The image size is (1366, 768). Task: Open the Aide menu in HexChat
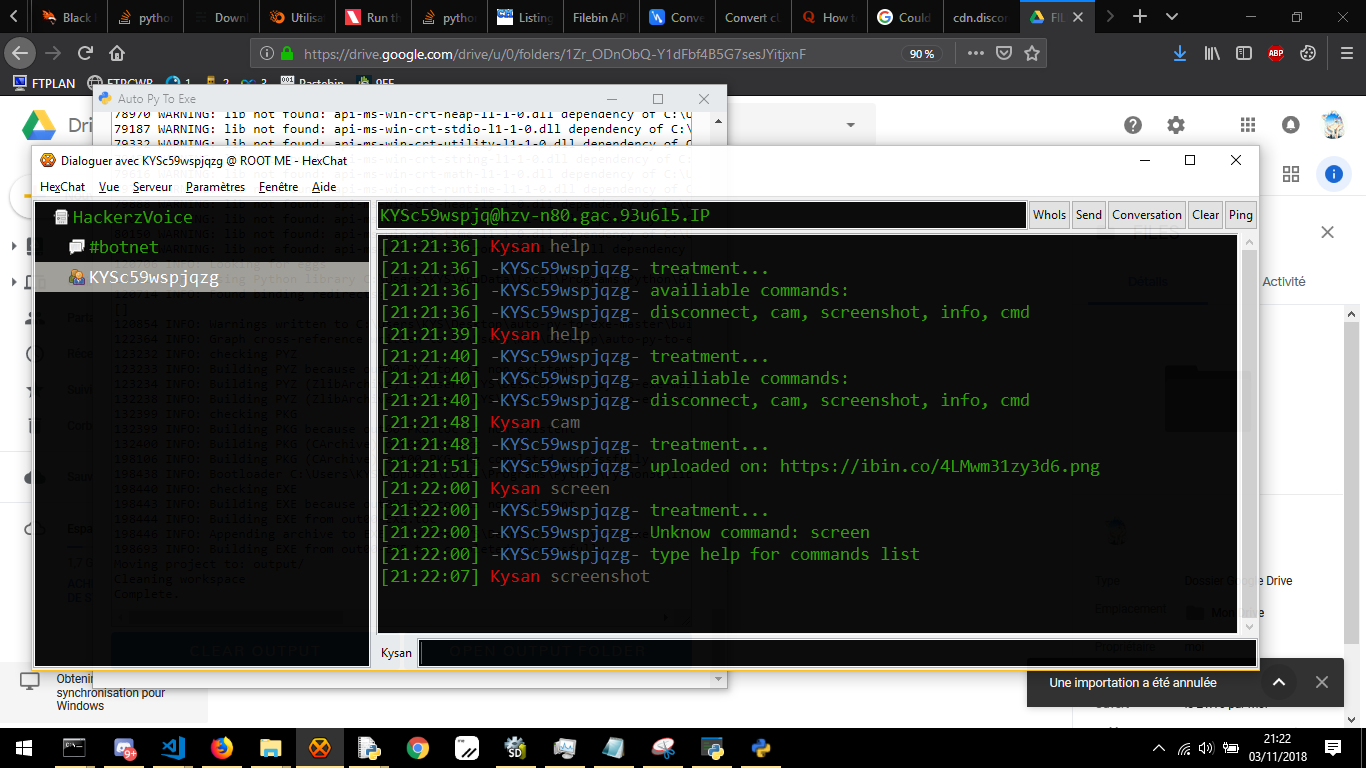324,187
